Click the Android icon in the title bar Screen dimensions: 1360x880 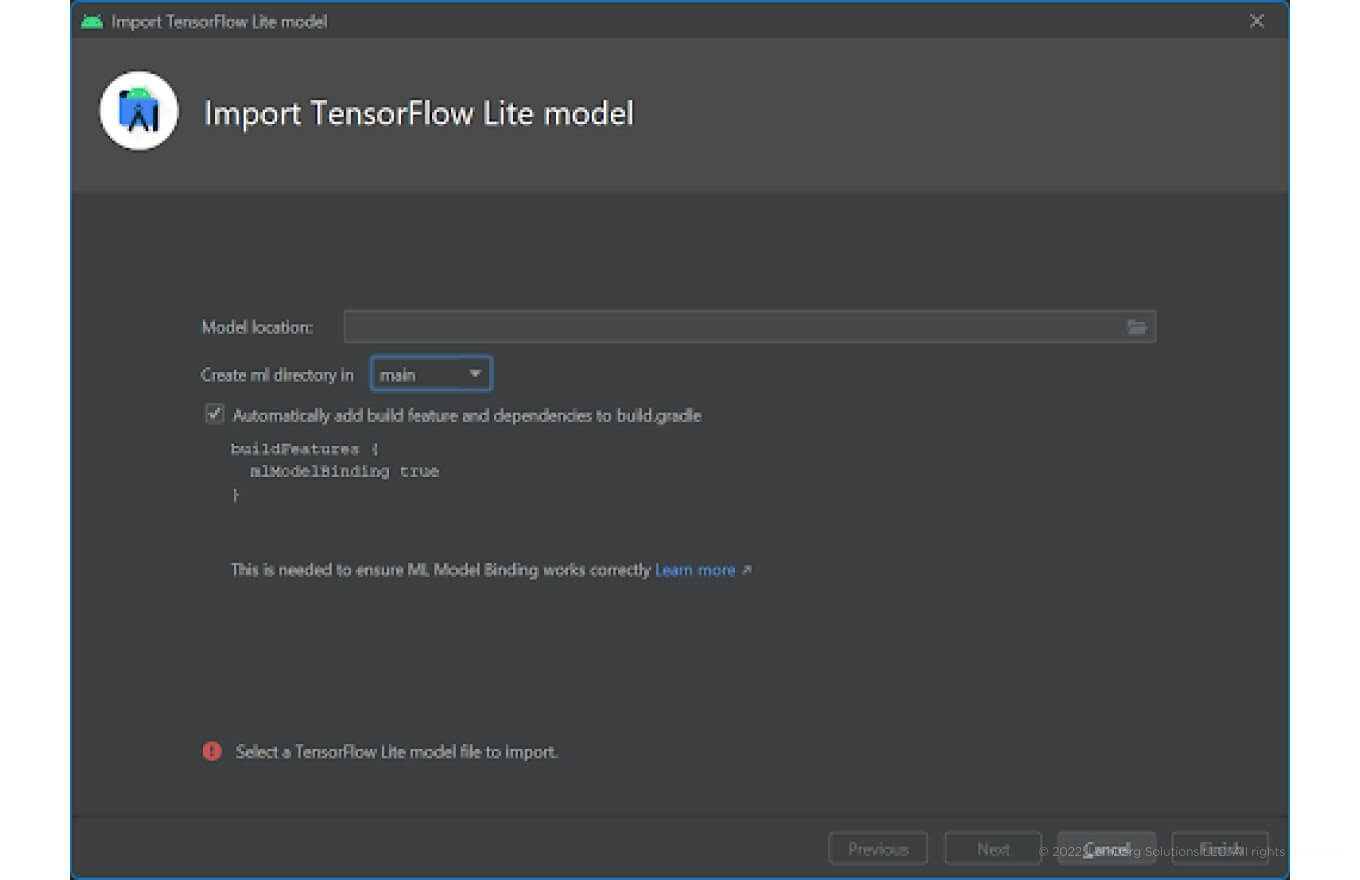[92, 21]
